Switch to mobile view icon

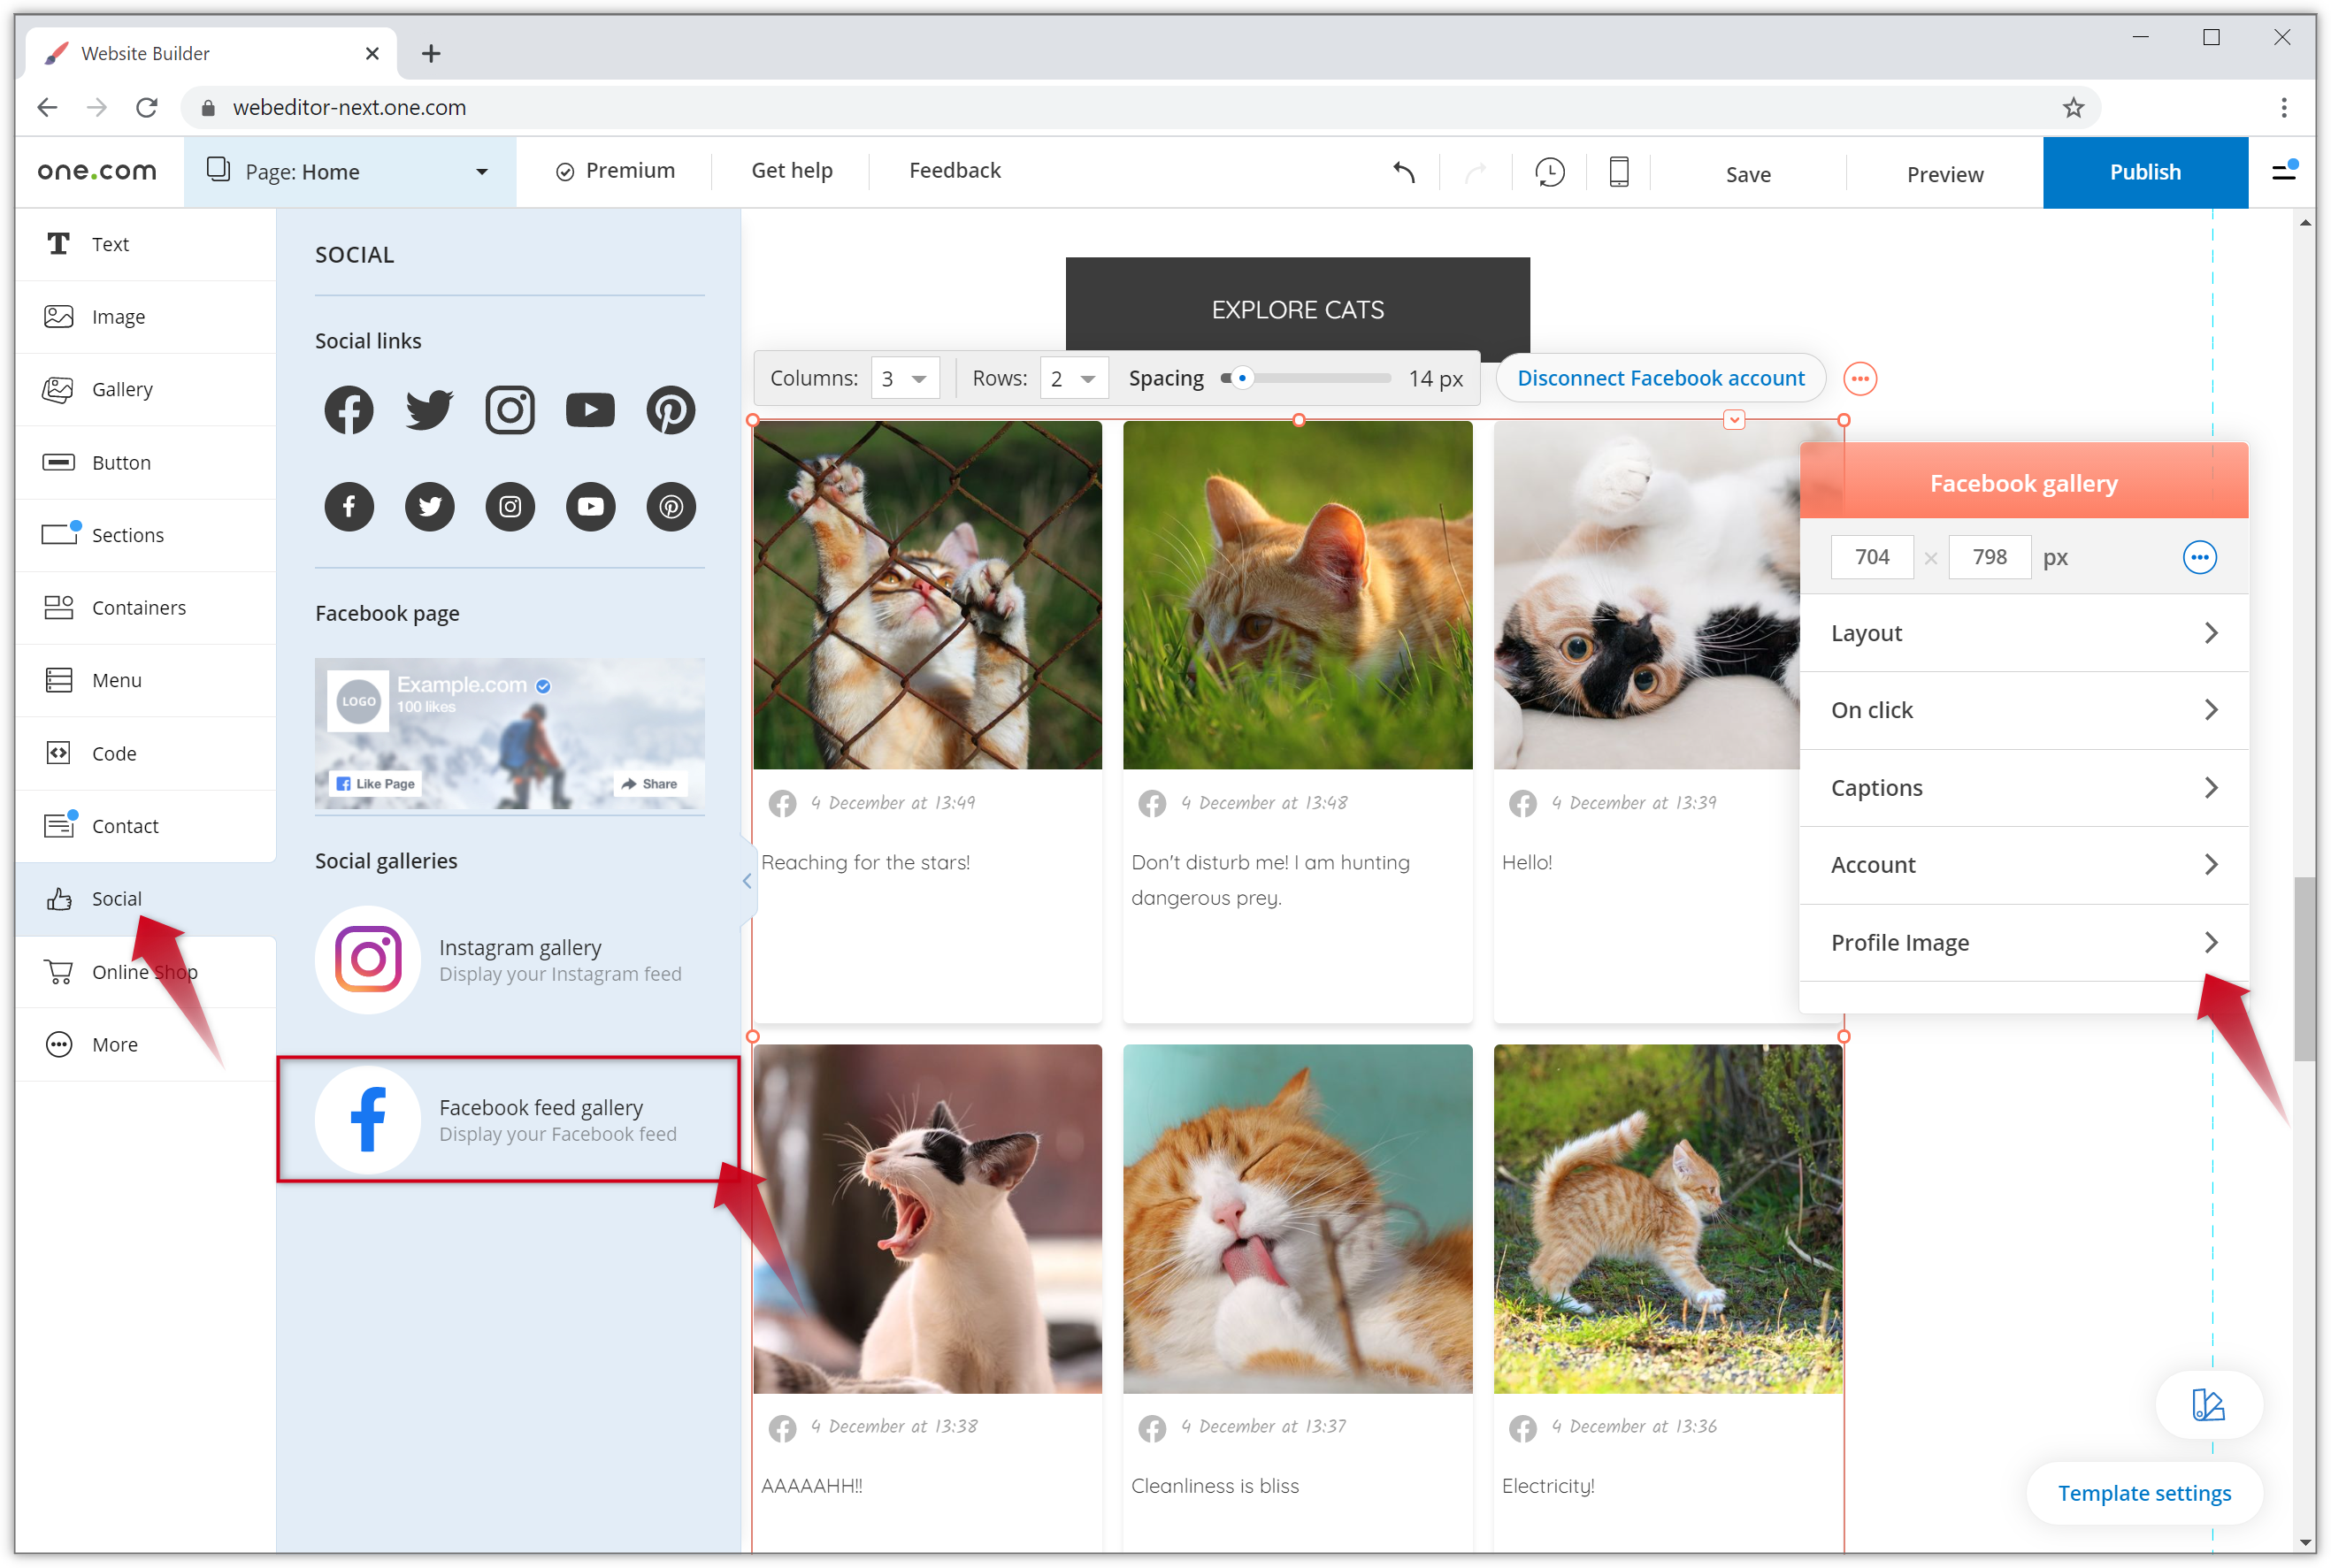point(1618,173)
